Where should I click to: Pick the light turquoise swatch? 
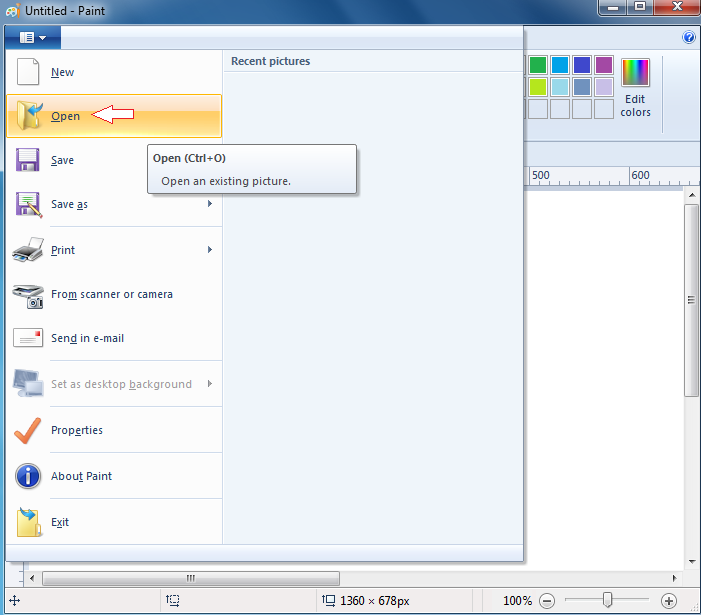[560, 87]
